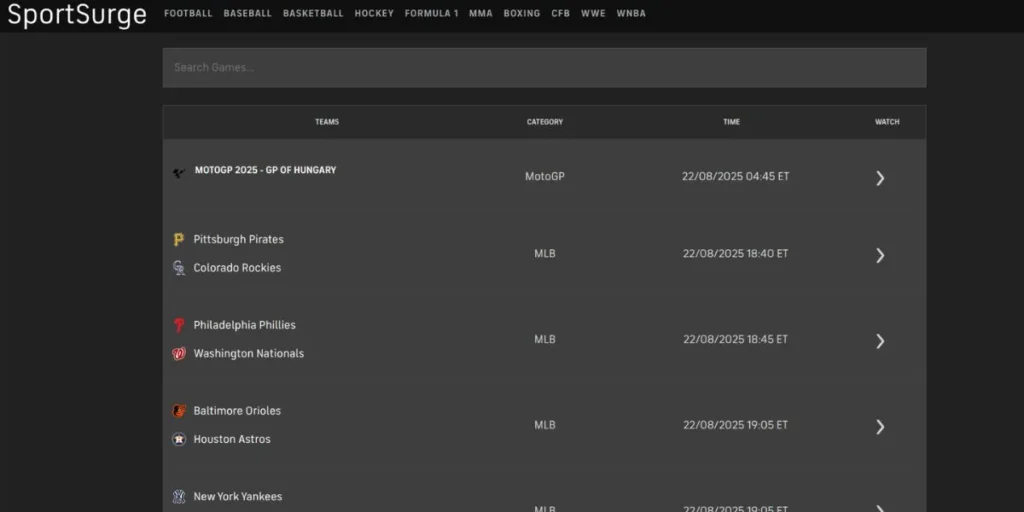Open the CFB nav item
This screenshot has height=512, width=1024.
(x=560, y=13)
